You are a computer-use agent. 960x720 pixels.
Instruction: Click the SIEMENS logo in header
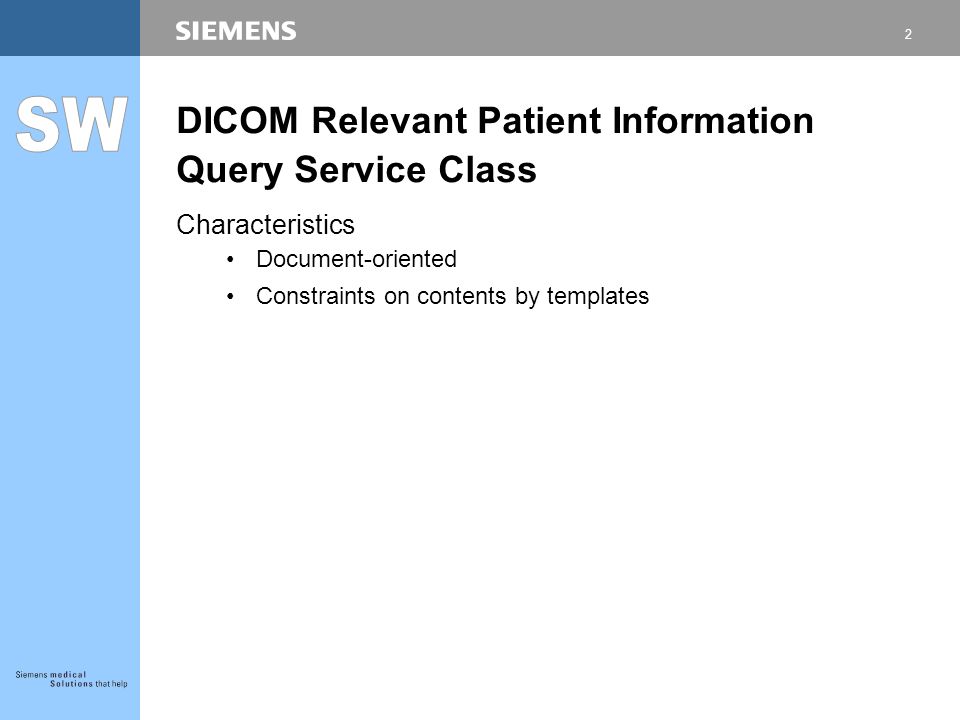coord(236,31)
